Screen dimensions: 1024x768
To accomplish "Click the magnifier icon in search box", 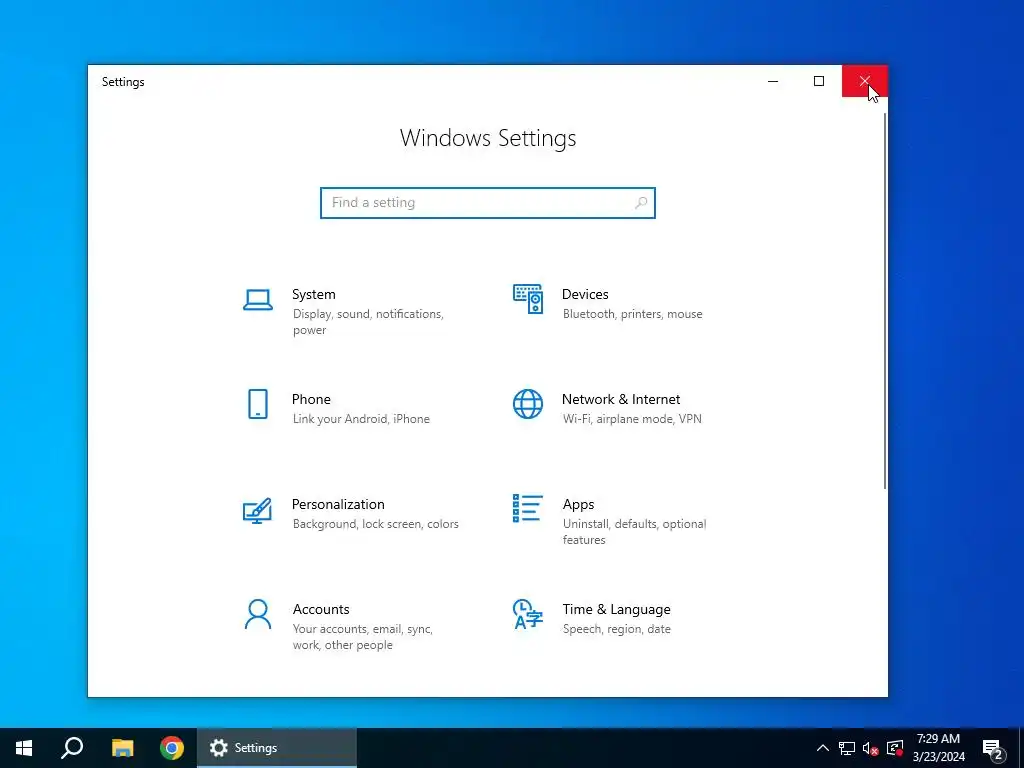I will [x=641, y=202].
